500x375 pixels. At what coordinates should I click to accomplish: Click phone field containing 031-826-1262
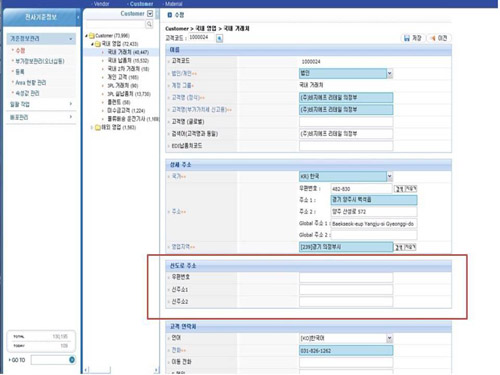coord(346,350)
